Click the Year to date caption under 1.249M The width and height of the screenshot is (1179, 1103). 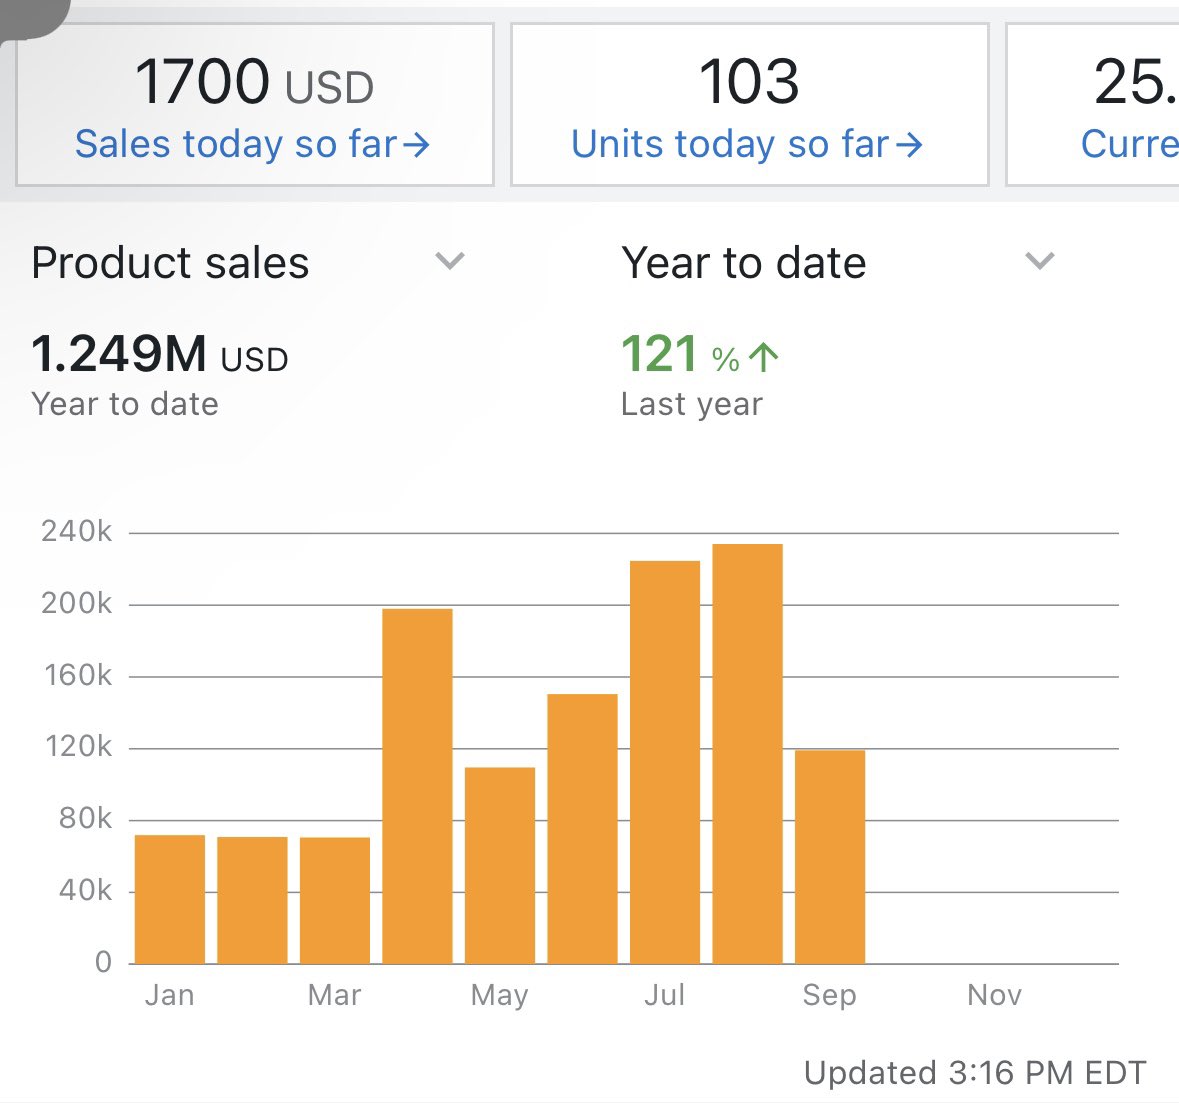(125, 404)
